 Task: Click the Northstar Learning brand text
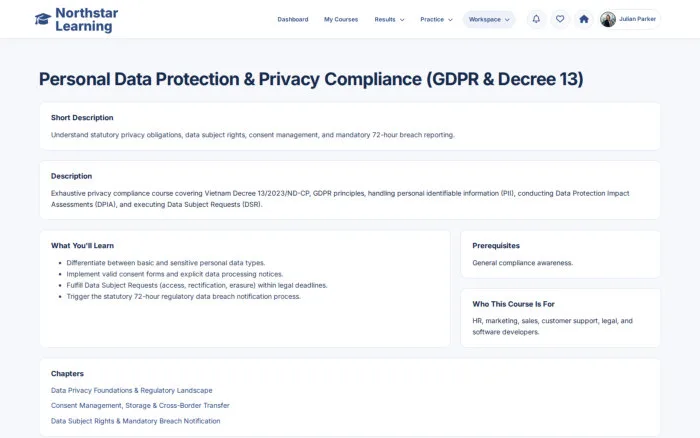(87, 20)
